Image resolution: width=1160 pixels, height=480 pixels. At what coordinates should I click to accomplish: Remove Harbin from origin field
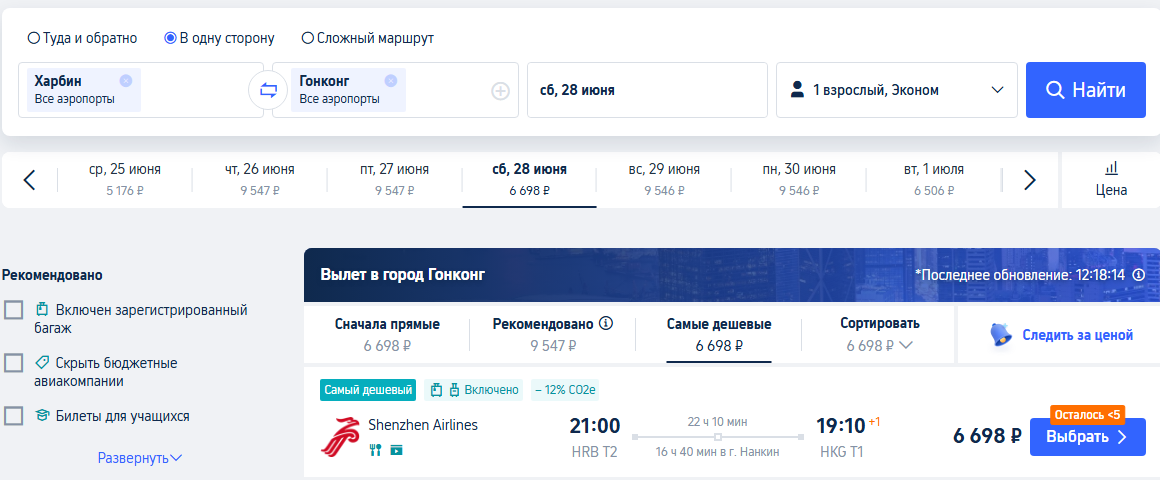click(x=126, y=81)
